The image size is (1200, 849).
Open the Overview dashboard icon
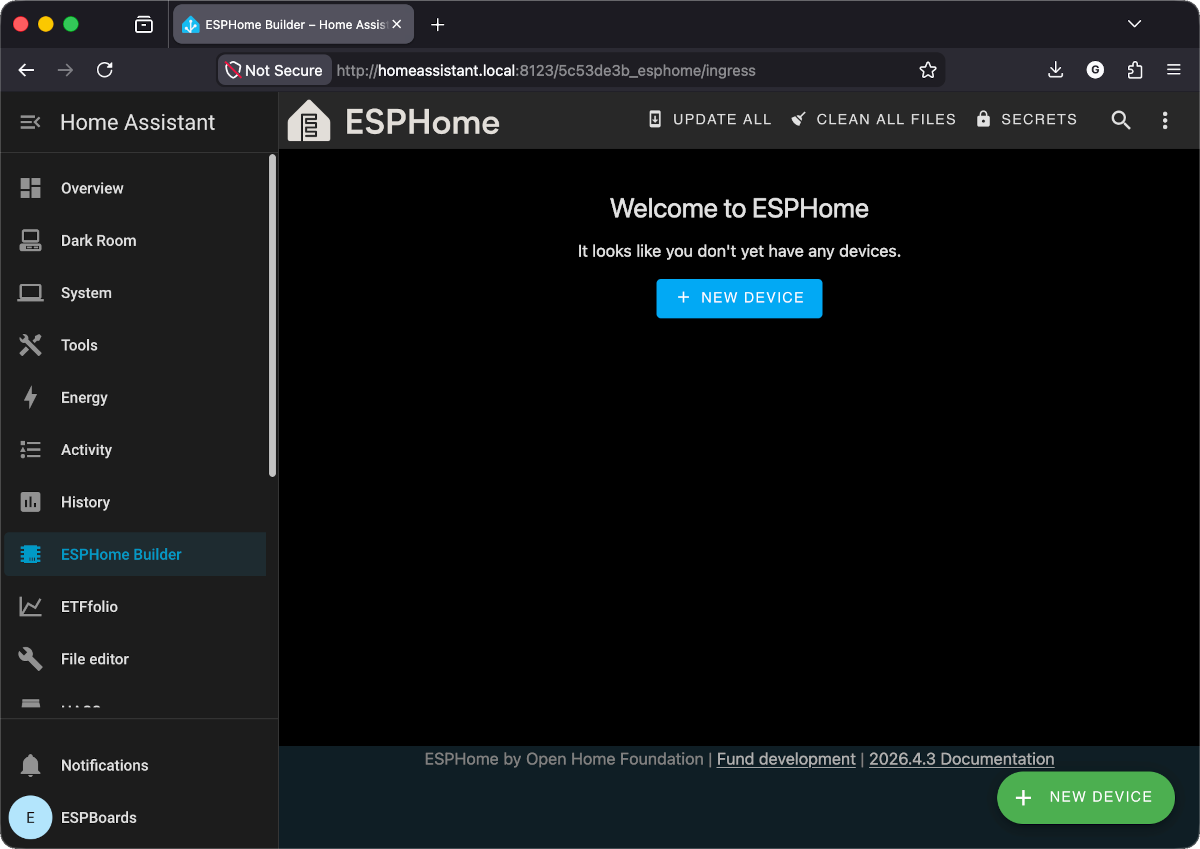[31, 188]
